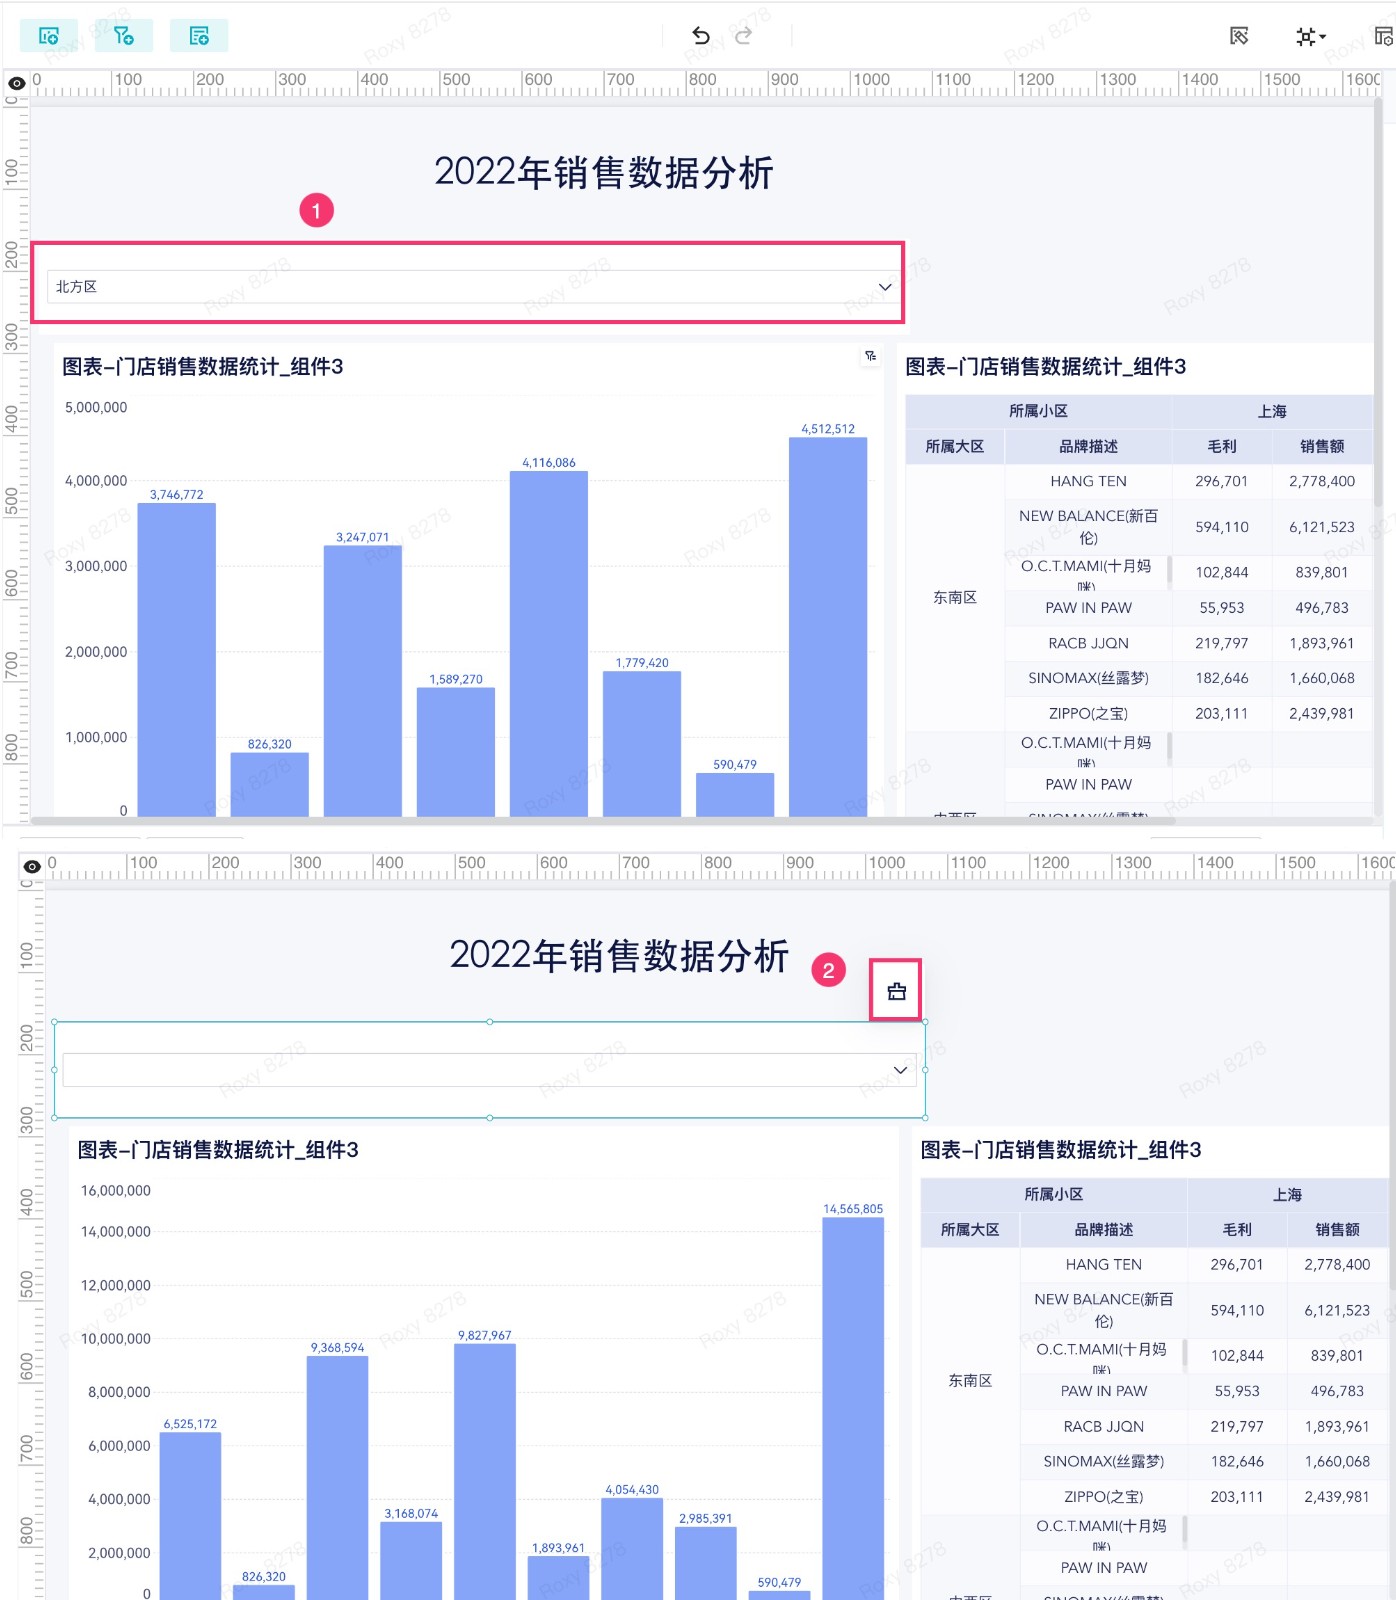Viewport: 1396px width, 1600px height.
Task: Open the 北方区 filter dropdown
Action: pos(472,287)
